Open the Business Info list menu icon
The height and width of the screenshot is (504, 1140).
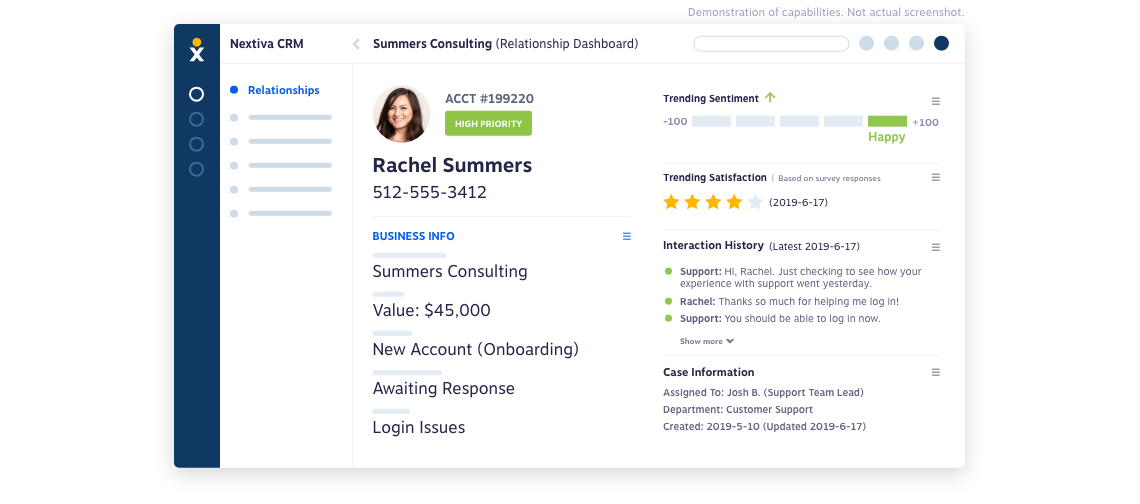[x=627, y=236]
